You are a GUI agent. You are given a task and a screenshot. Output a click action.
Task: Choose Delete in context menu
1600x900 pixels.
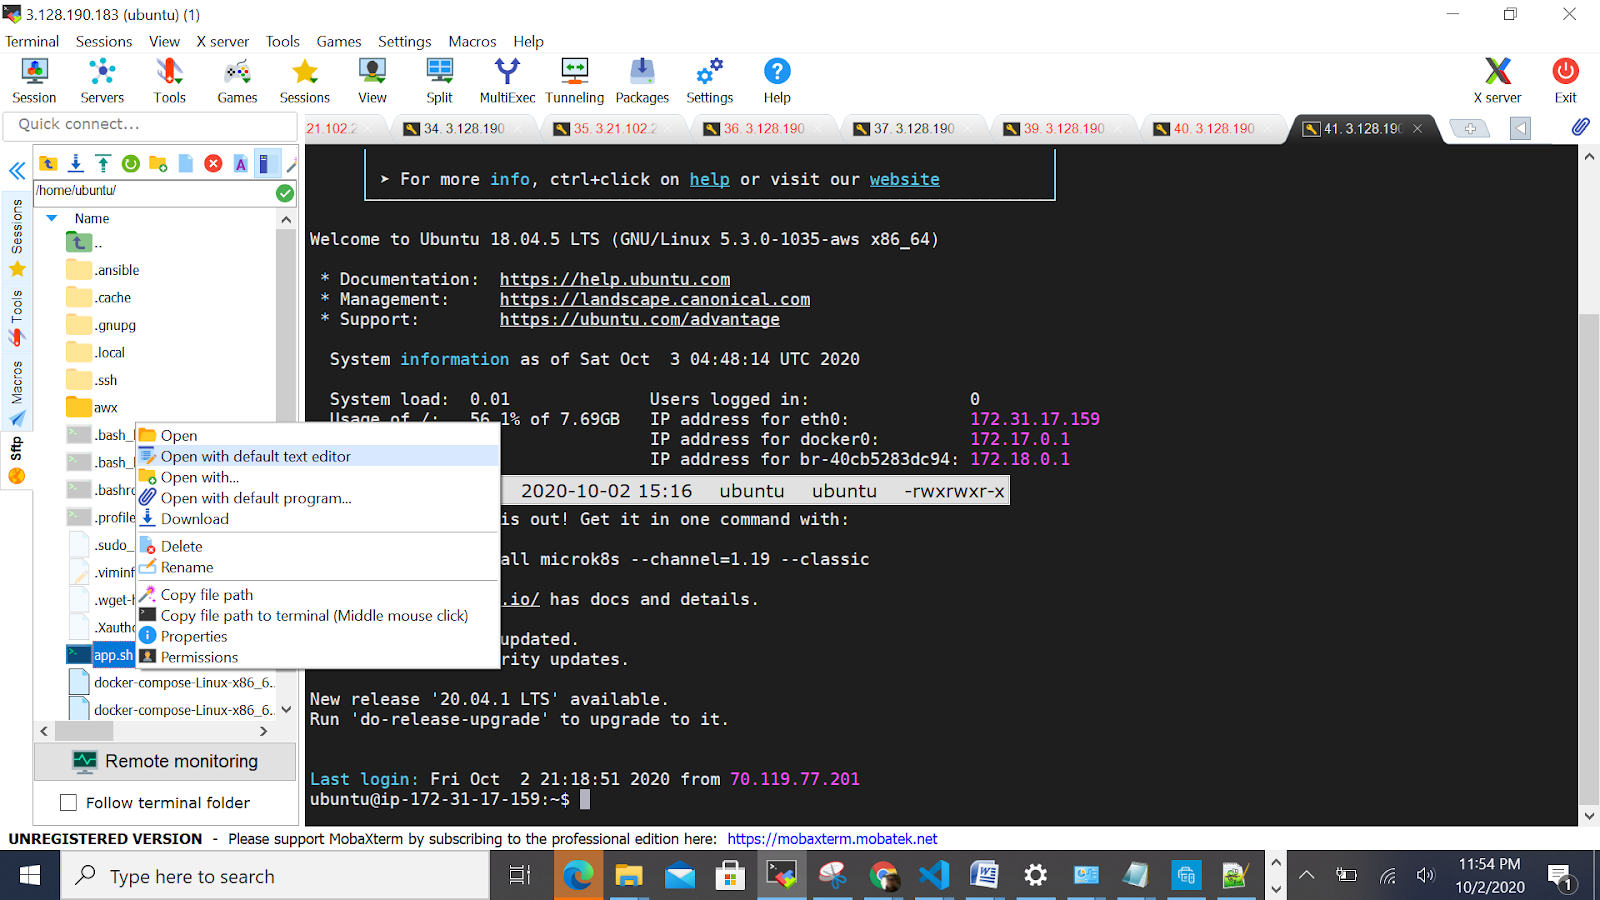pyautogui.click(x=318, y=546)
